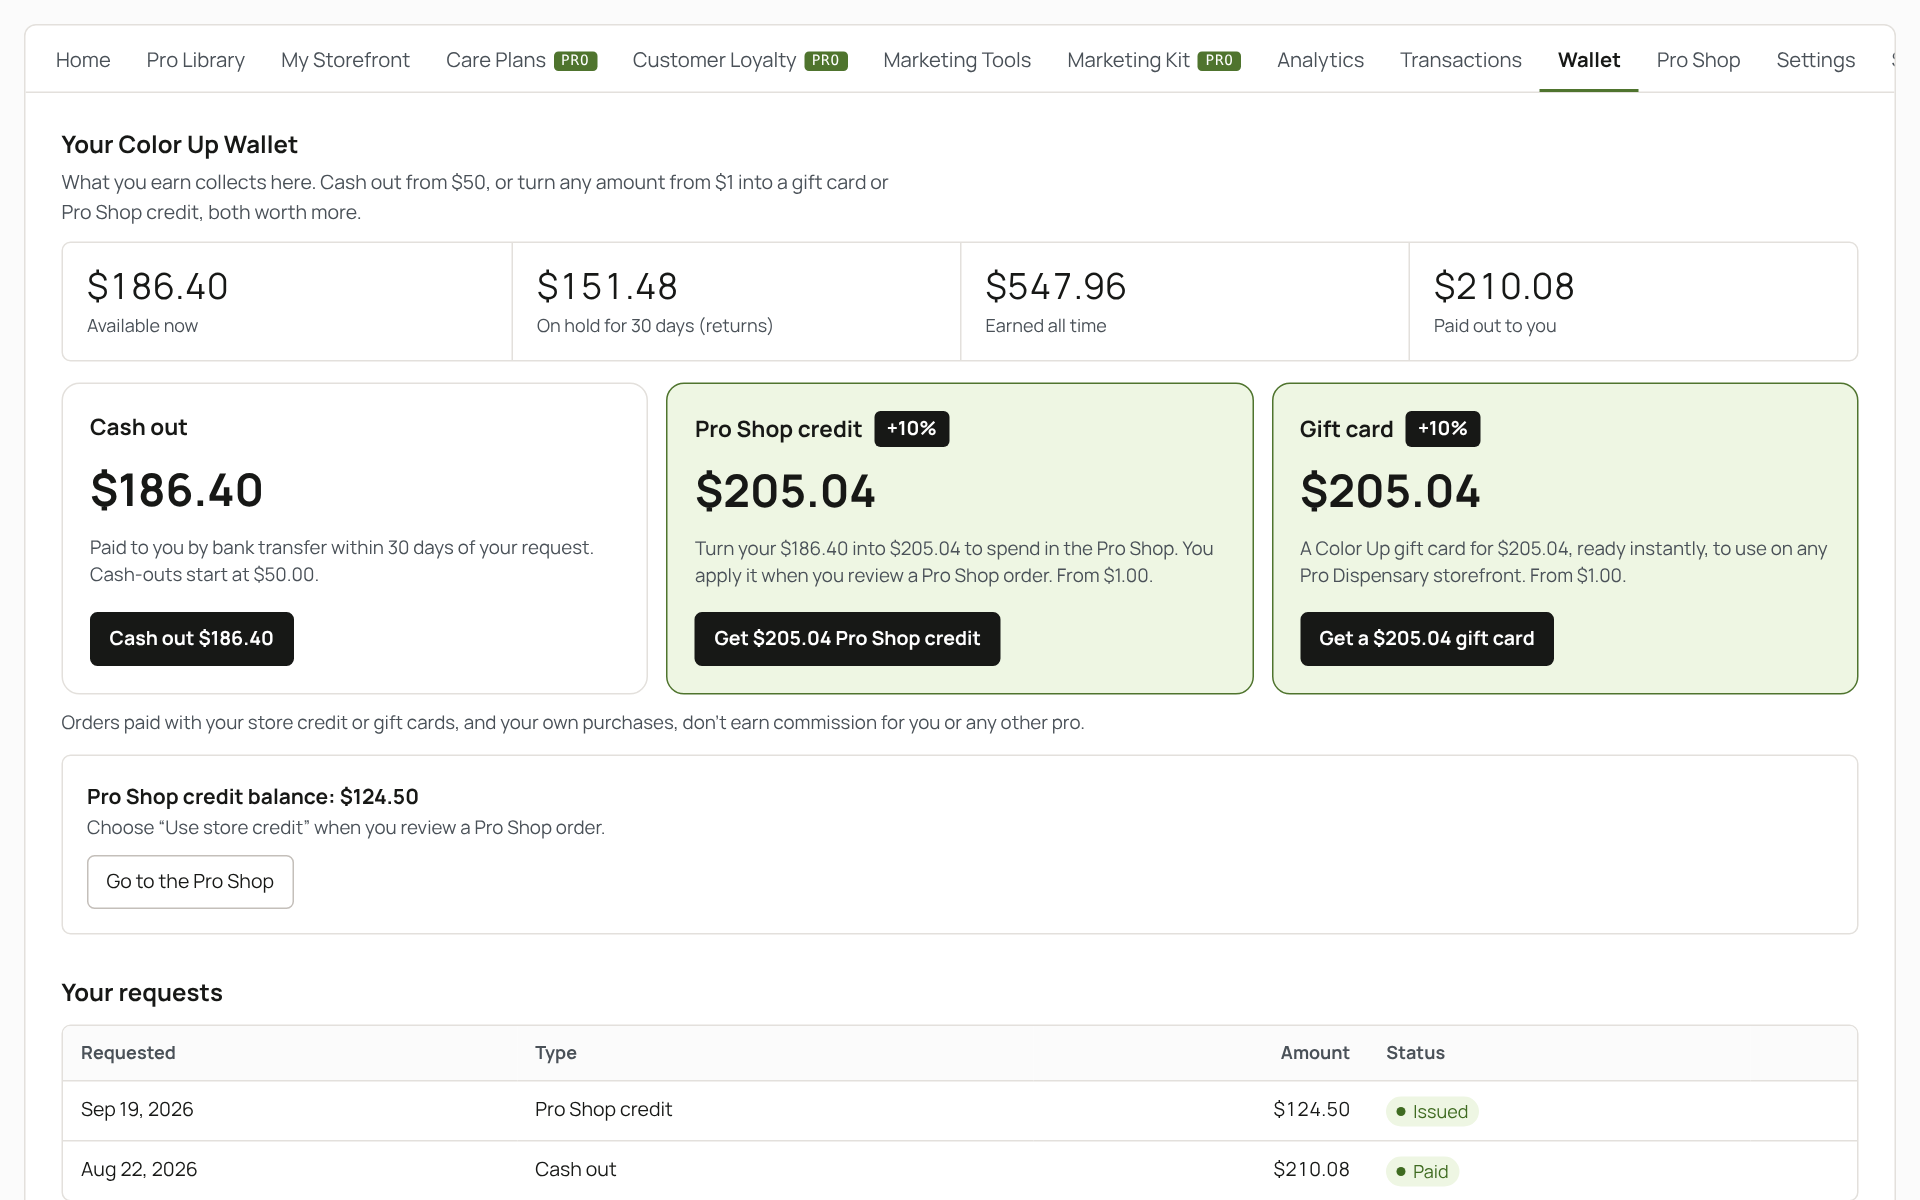Go to the Settings tab
Viewport: 1920px width, 1200px height.
(x=1815, y=60)
